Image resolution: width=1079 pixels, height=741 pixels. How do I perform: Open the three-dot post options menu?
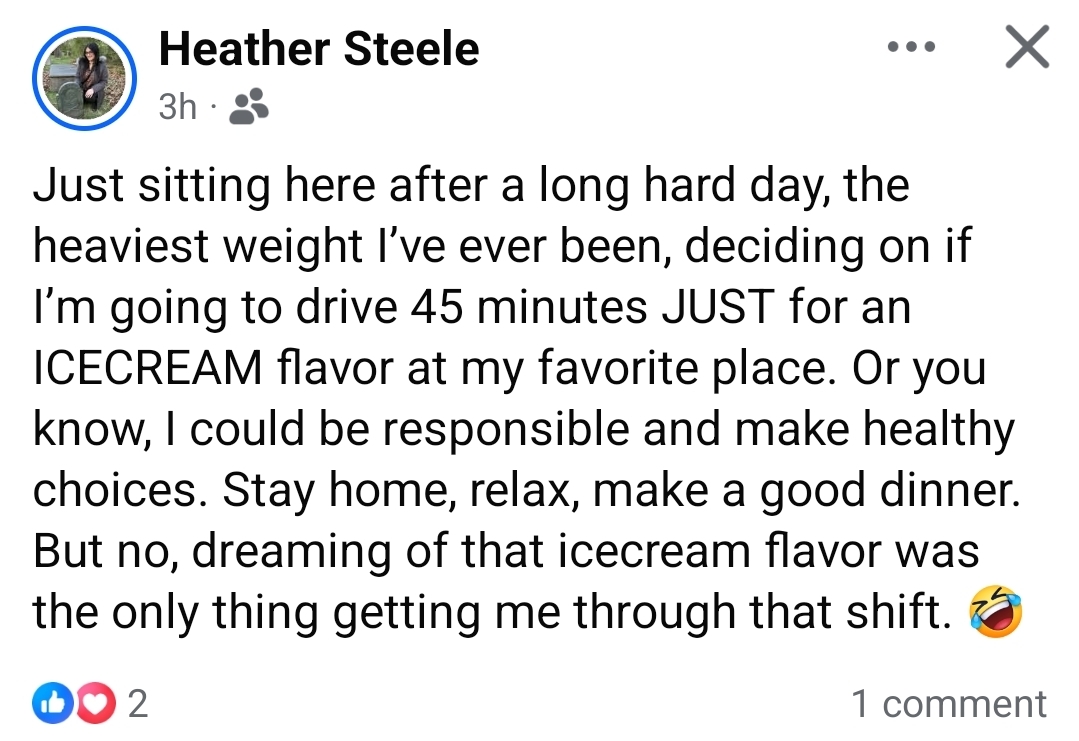[911, 47]
